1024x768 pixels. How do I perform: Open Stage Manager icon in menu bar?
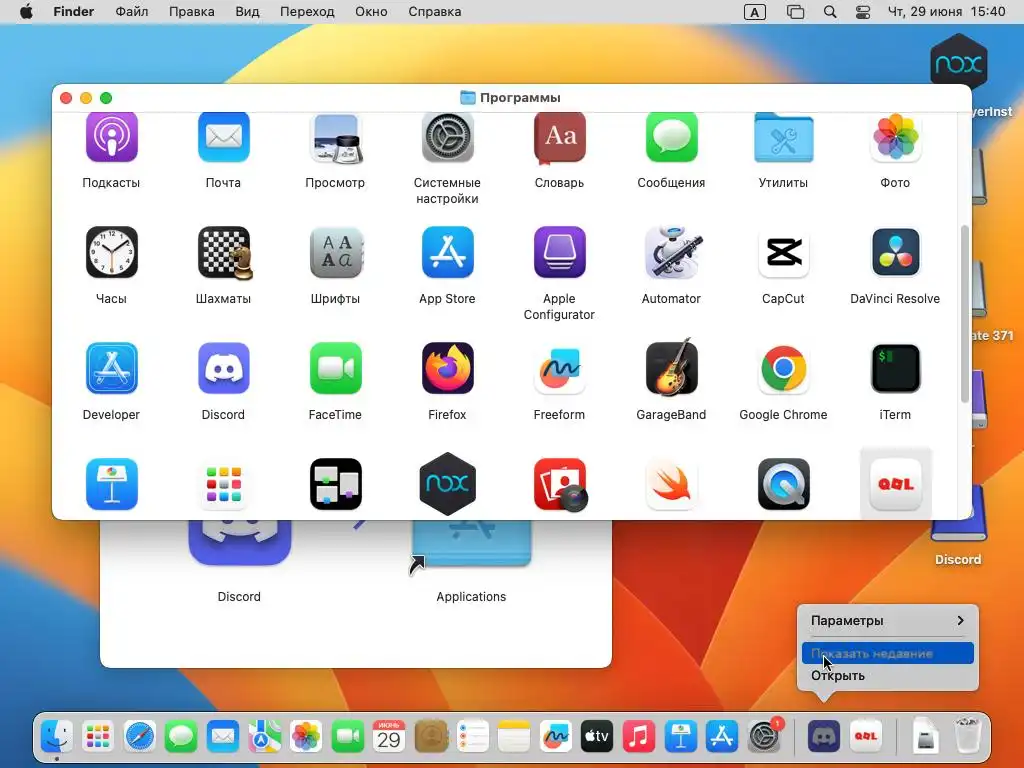(795, 12)
